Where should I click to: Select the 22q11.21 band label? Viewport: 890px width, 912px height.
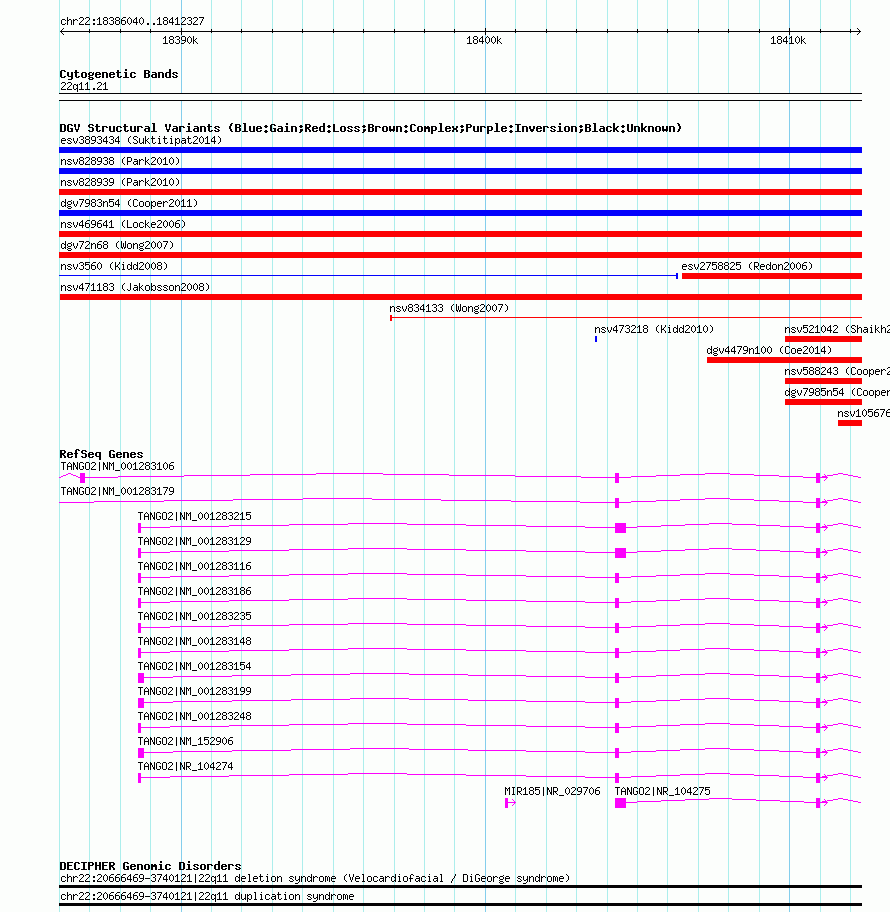(x=84, y=86)
